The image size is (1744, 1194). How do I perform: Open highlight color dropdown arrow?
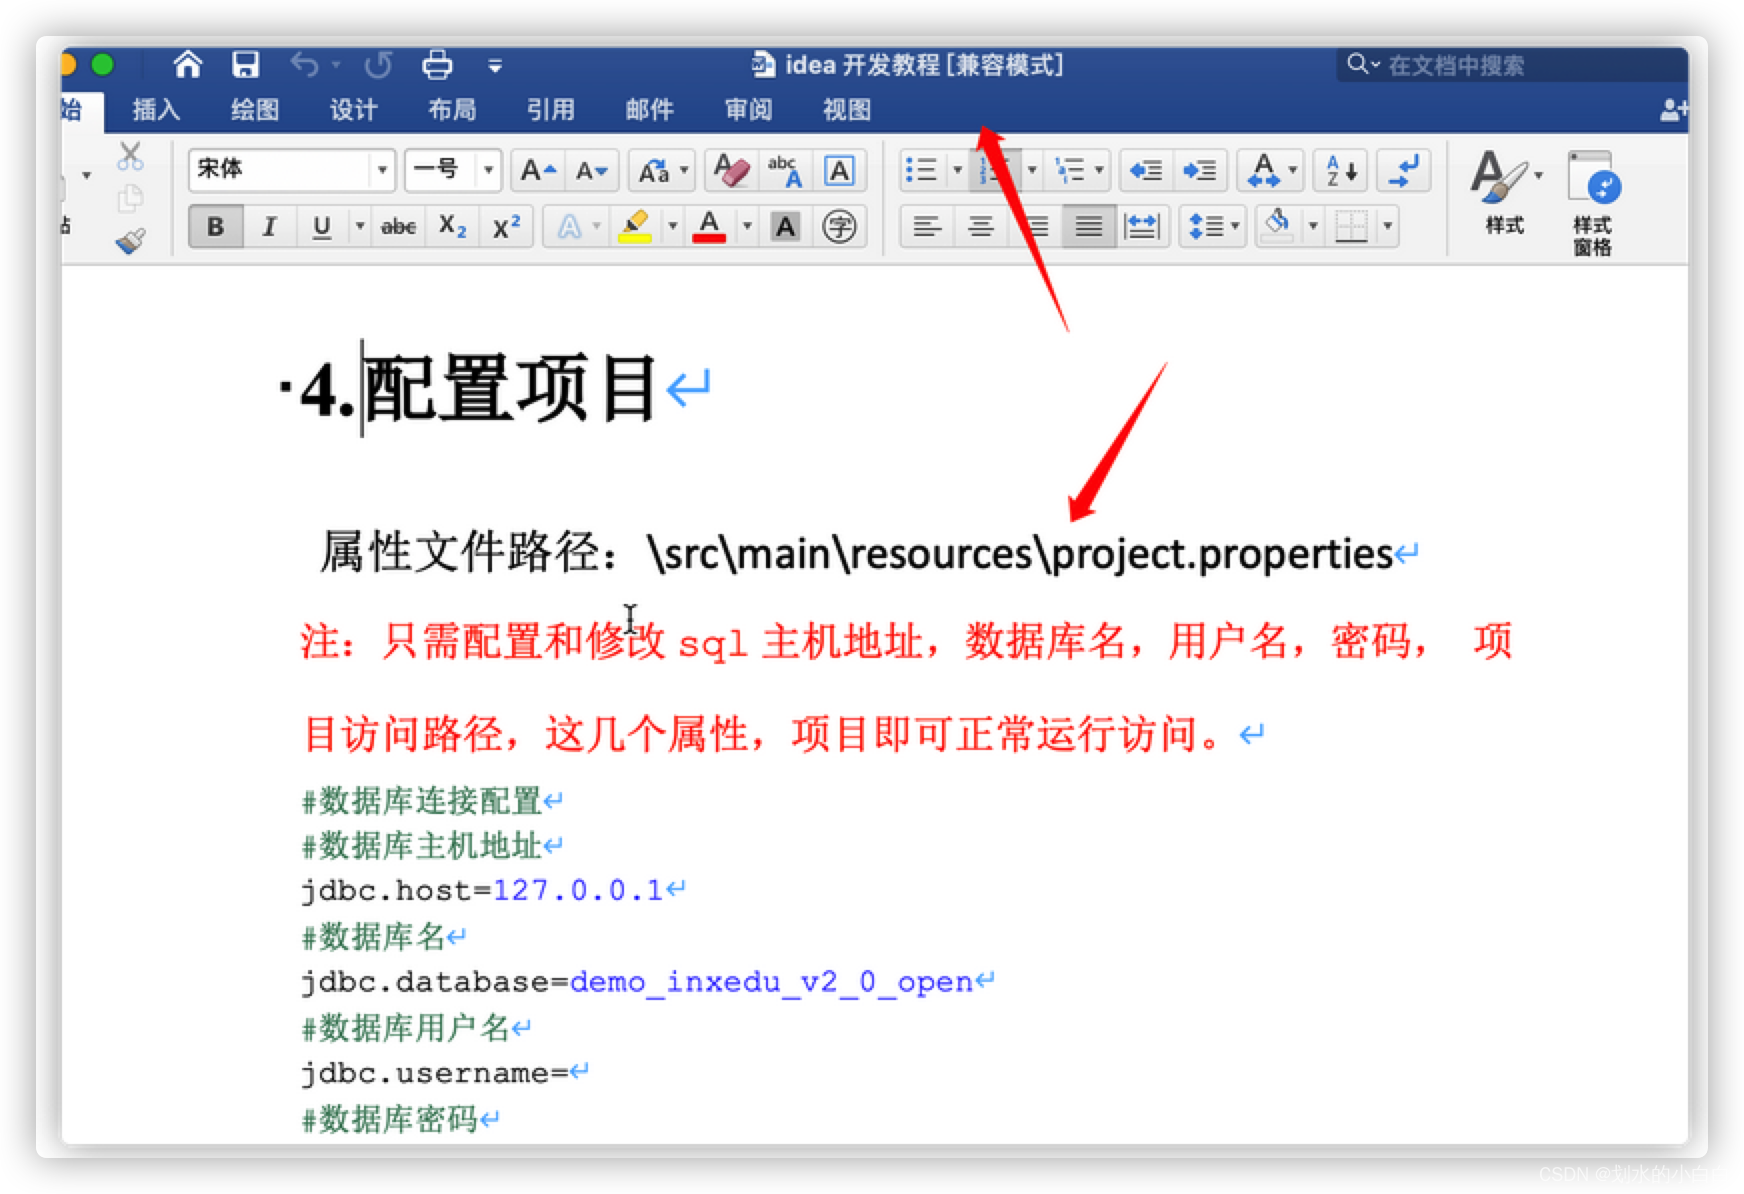[672, 227]
